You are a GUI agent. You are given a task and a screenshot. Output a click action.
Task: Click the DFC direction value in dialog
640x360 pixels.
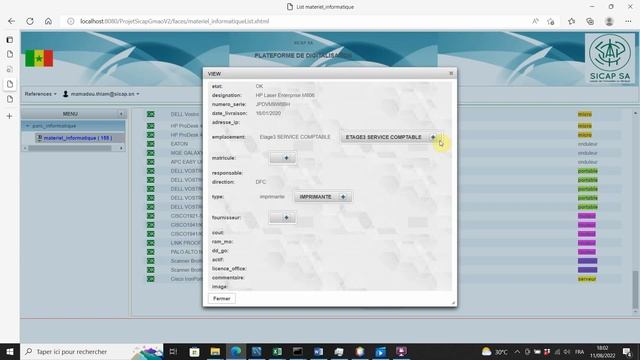tap(260, 182)
